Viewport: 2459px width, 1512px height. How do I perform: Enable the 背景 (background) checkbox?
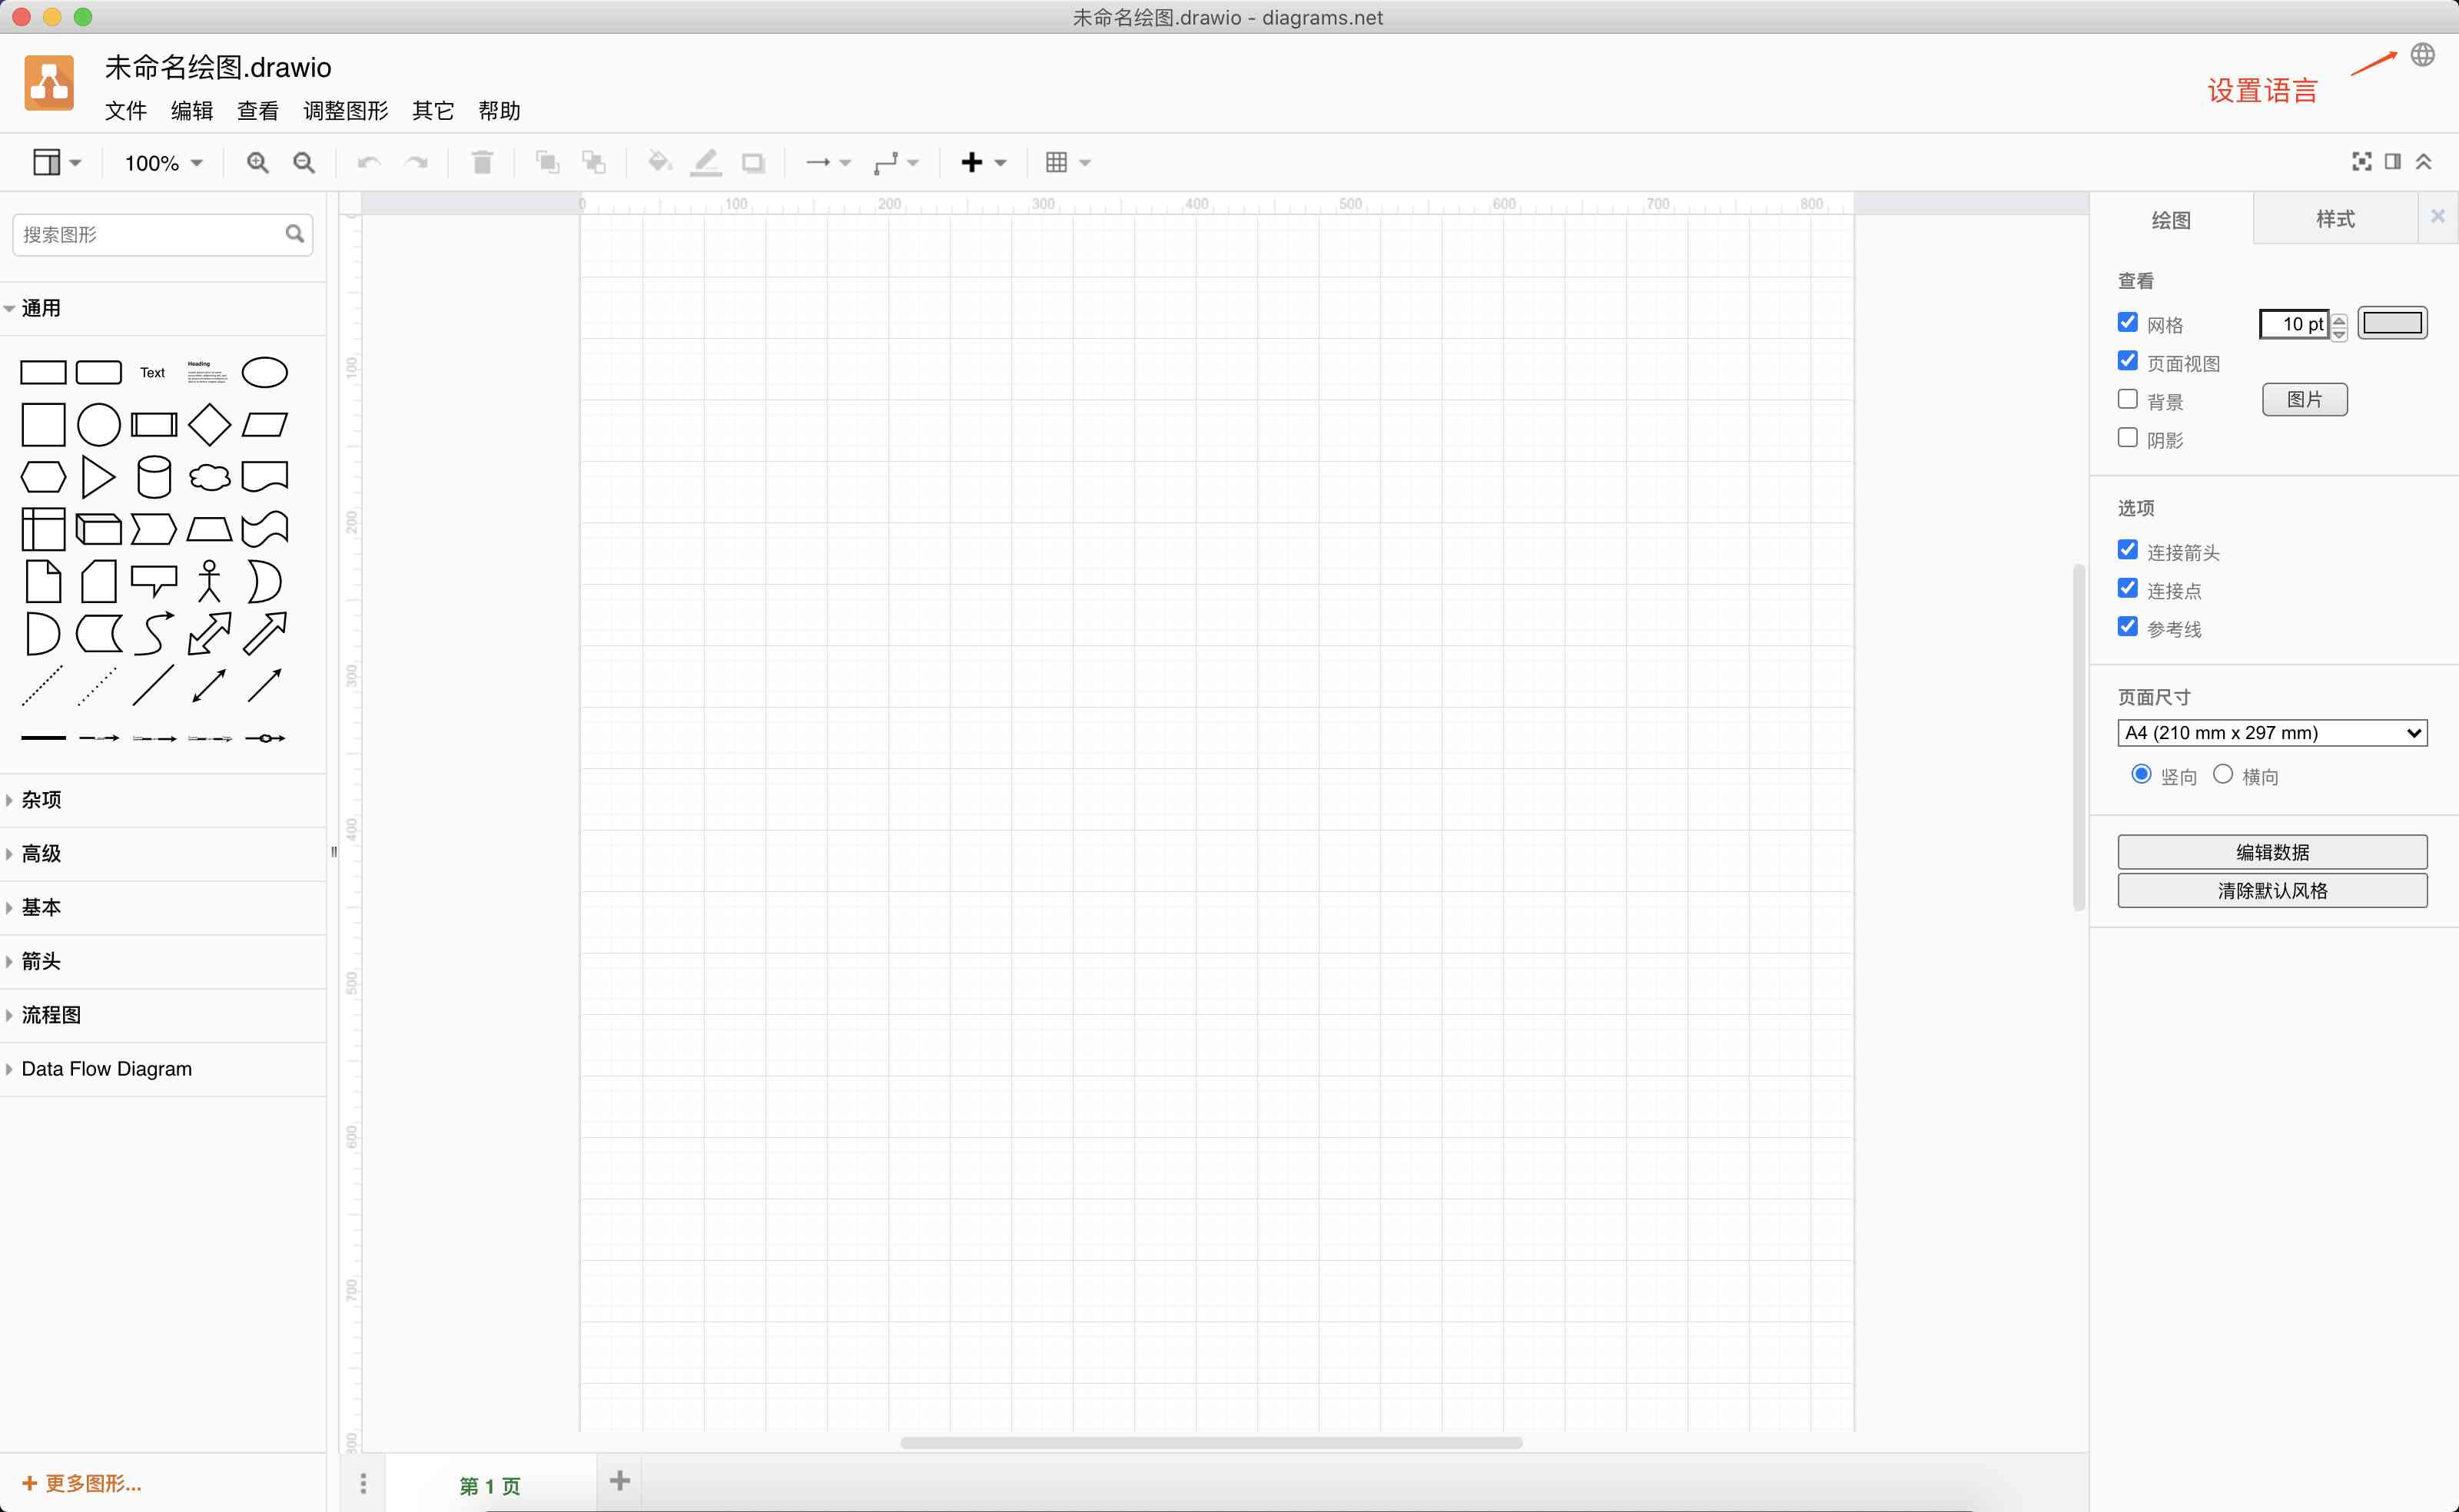tap(2127, 399)
